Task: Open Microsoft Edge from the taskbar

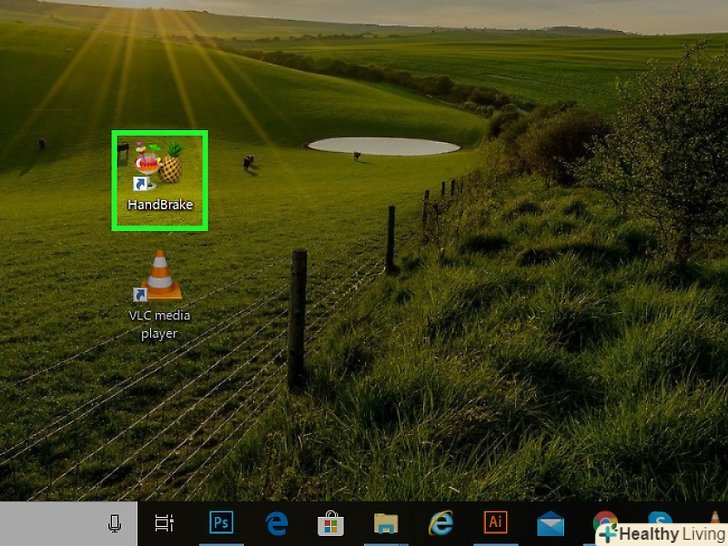Action: tap(276, 523)
